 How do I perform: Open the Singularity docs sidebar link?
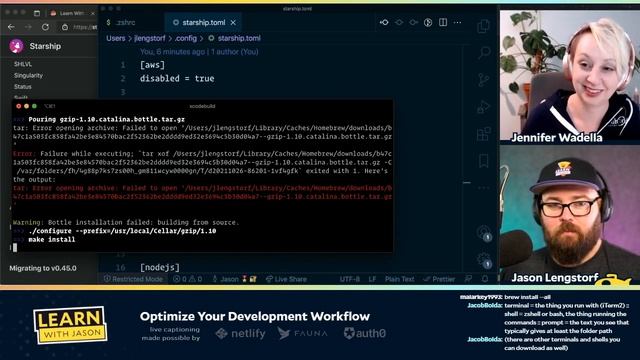28,76
